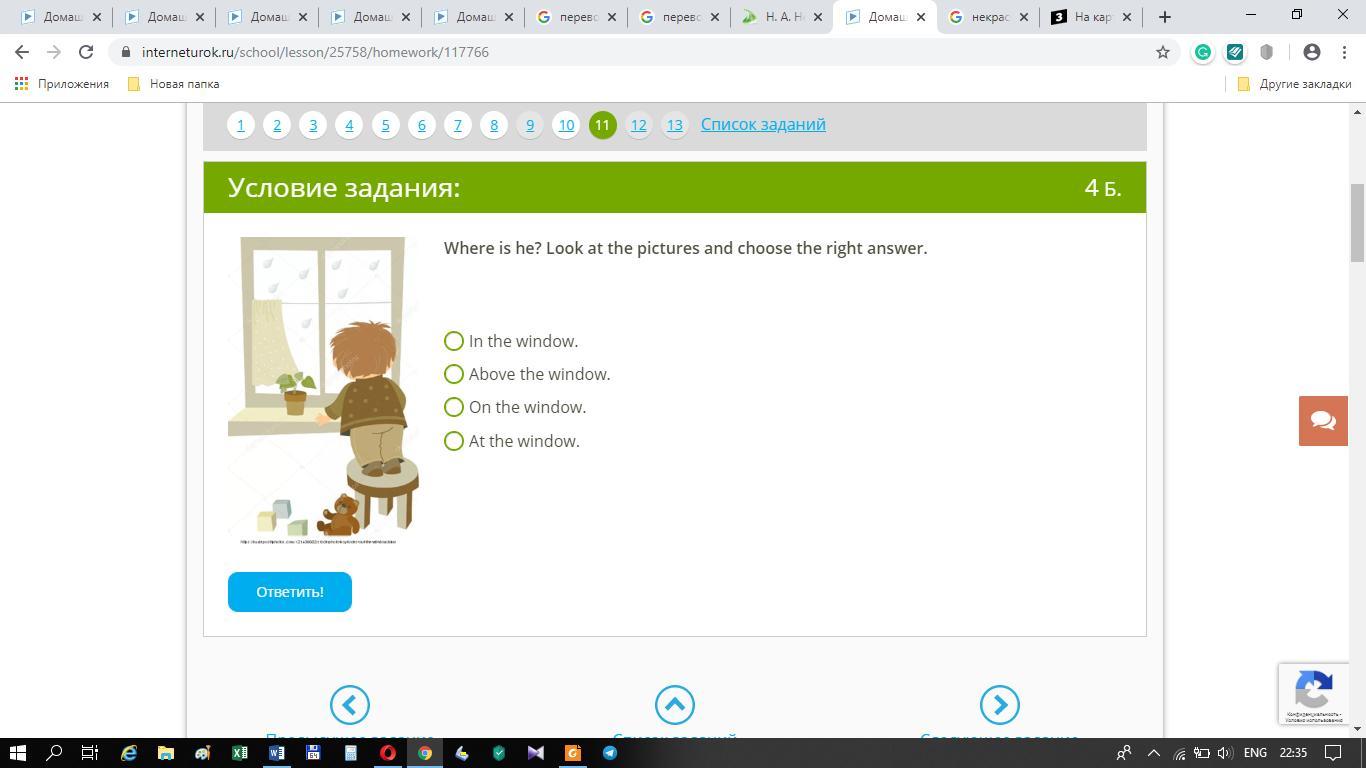Expand hidden system tray icons
Screen dimensions: 1366x768
[x=1153, y=753]
